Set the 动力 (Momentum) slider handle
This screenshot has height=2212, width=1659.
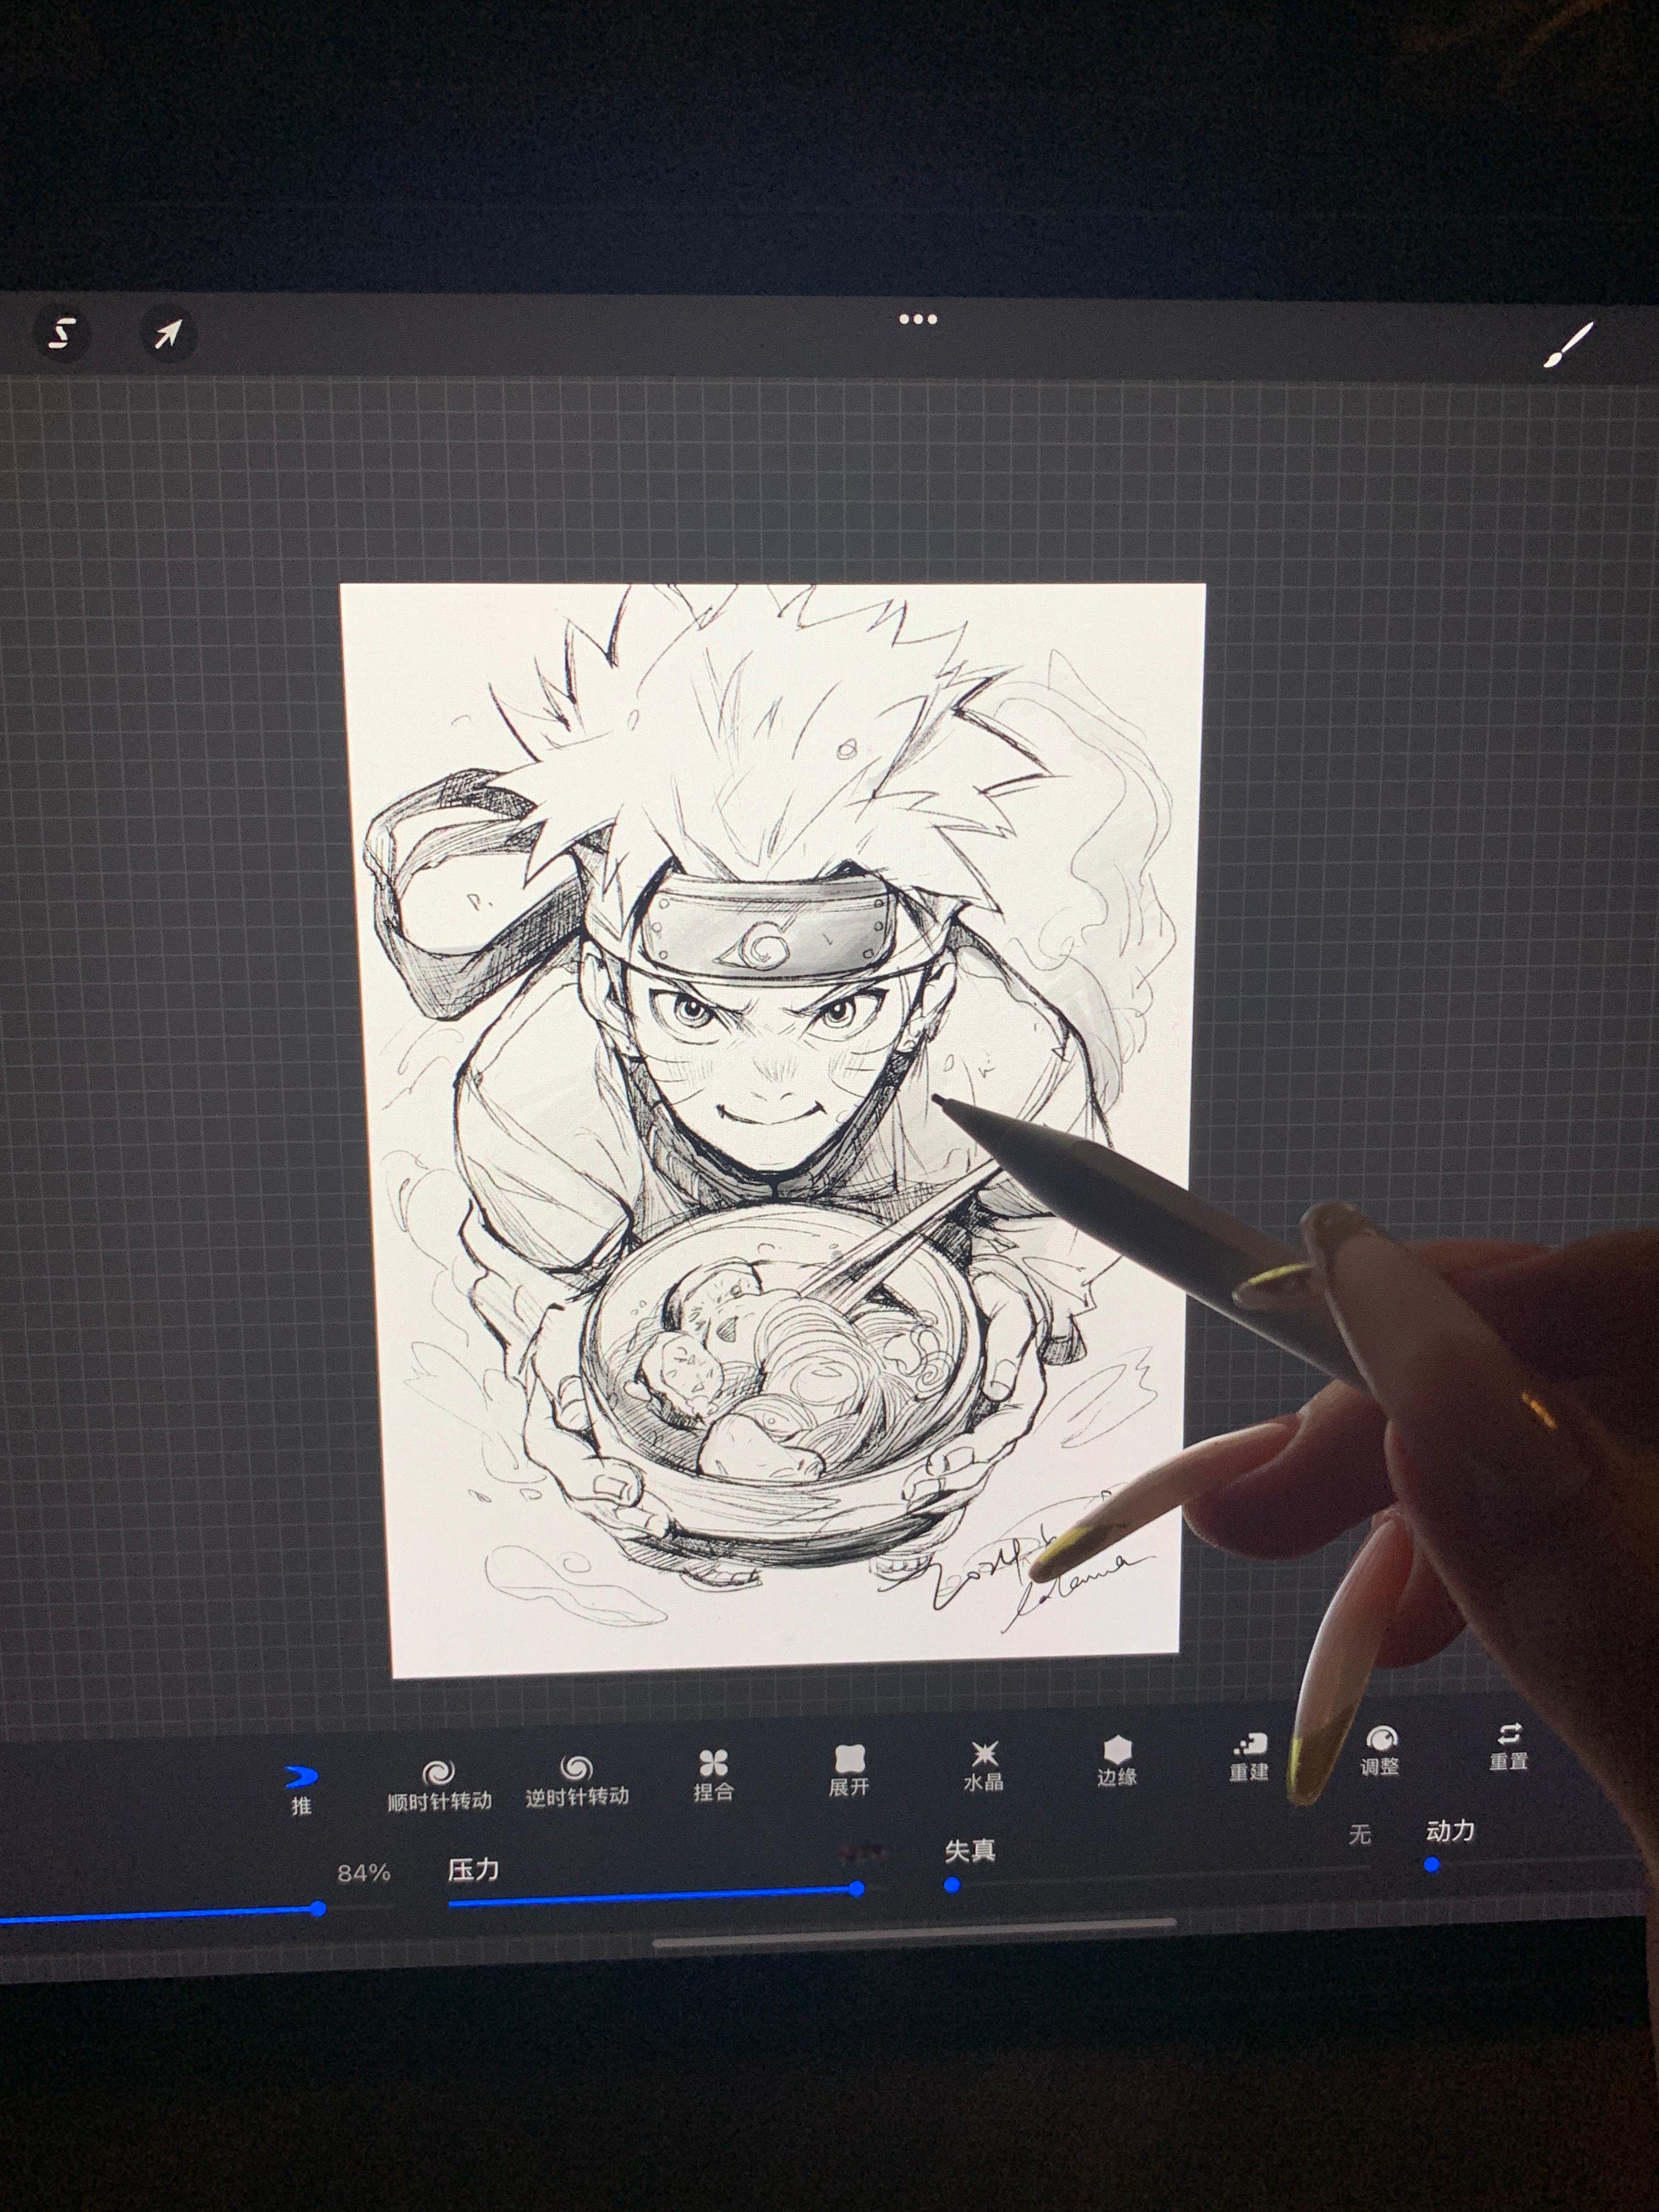tap(1432, 1866)
